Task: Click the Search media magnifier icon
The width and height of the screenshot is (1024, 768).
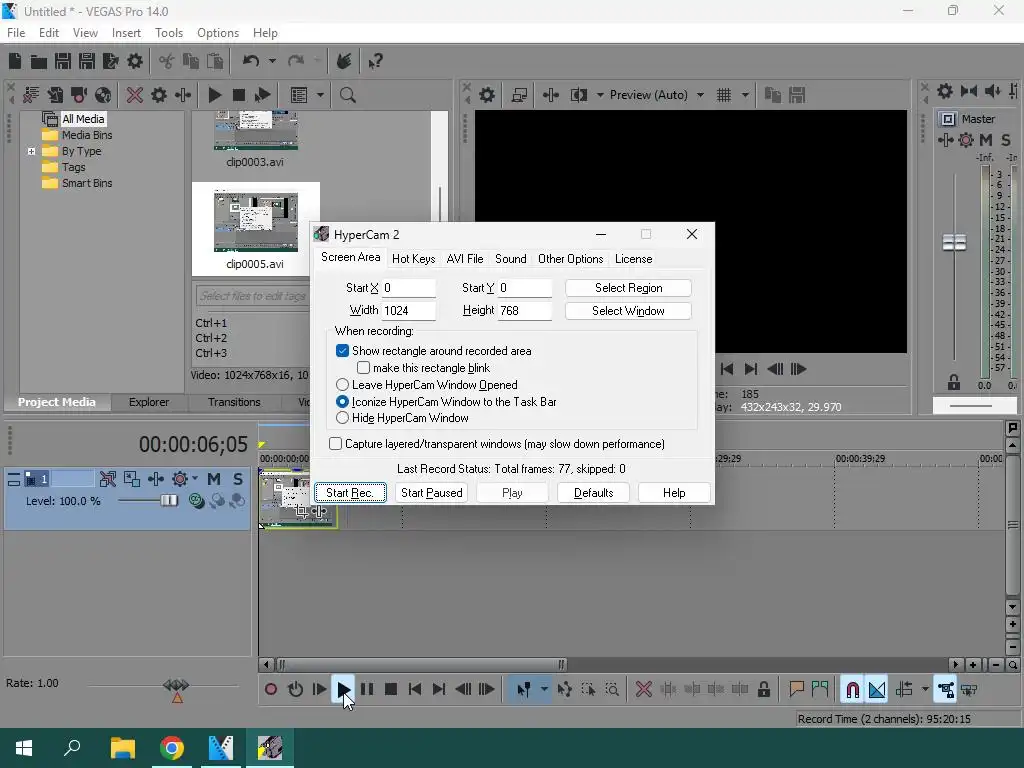Action: pos(347,95)
